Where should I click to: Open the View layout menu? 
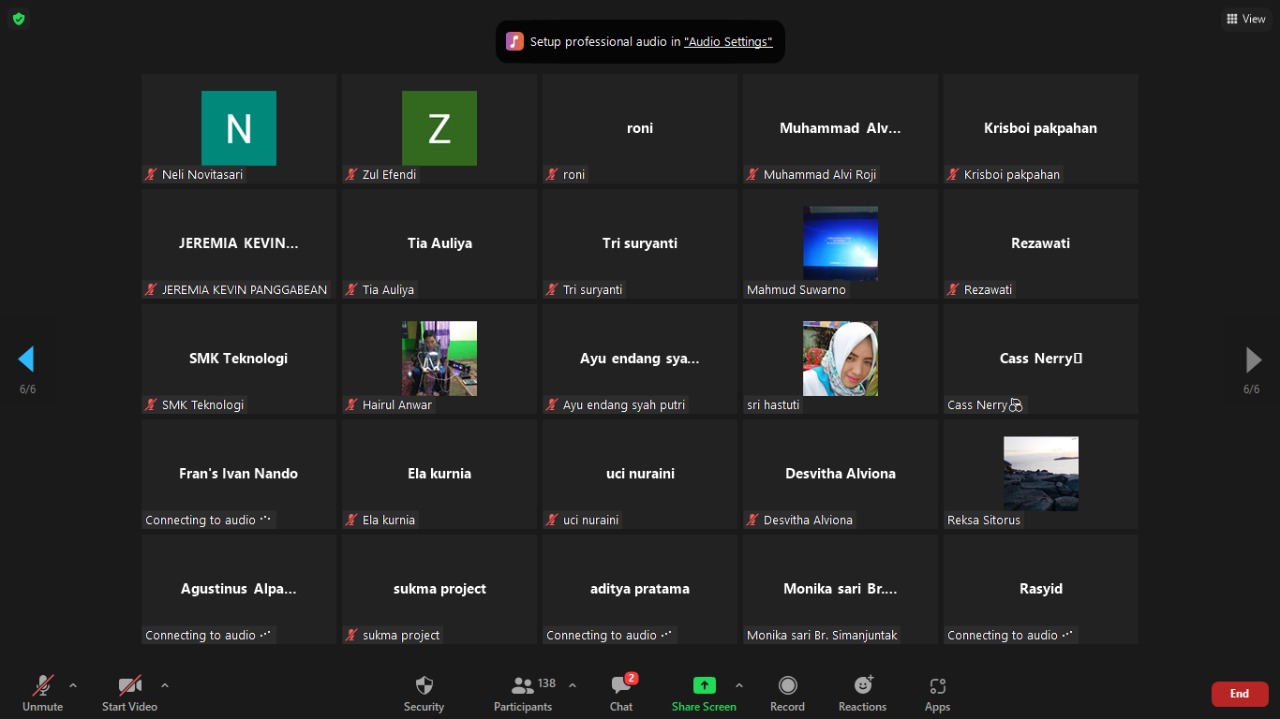1246,19
